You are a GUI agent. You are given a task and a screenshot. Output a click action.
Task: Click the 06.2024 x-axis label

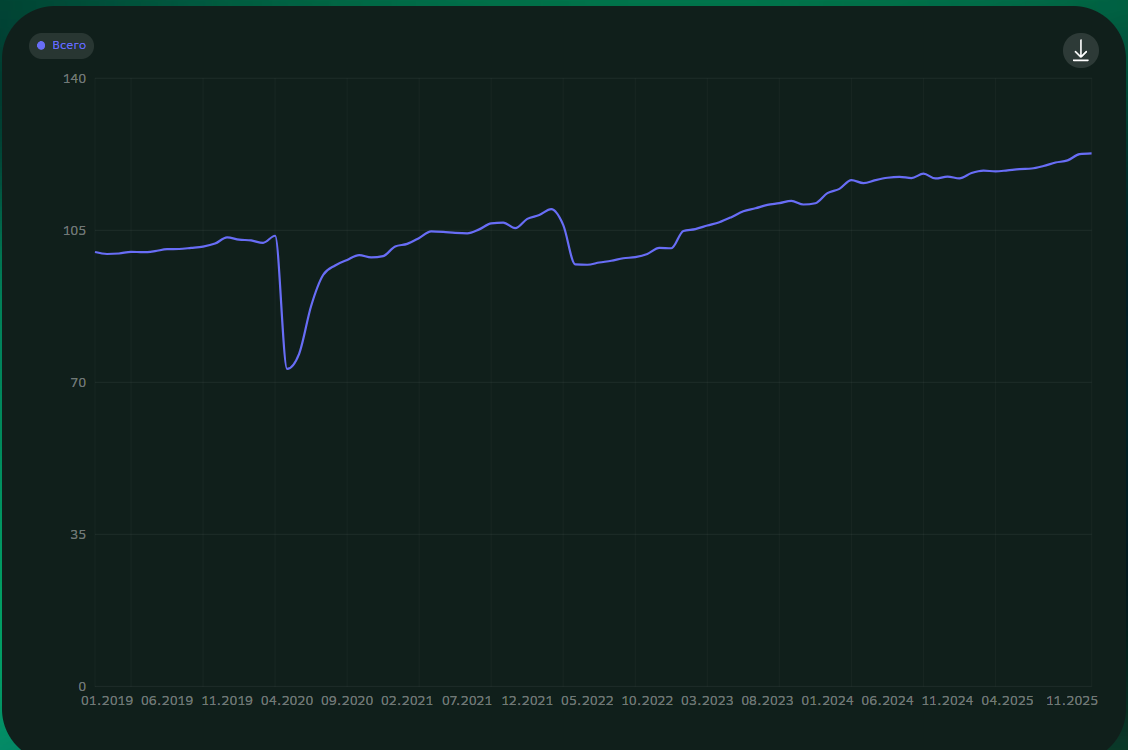888,700
